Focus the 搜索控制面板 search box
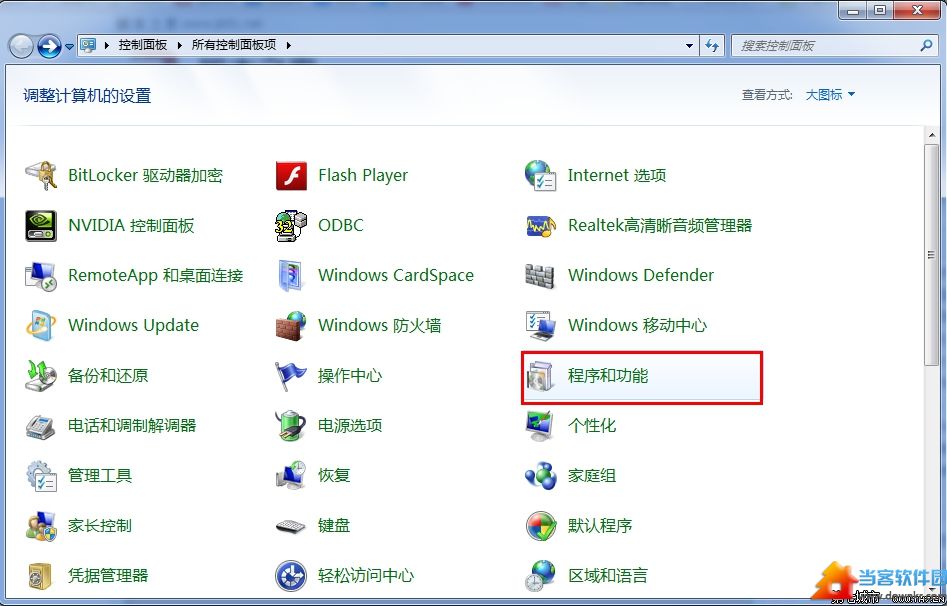The image size is (947, 606). click(833, 46)
